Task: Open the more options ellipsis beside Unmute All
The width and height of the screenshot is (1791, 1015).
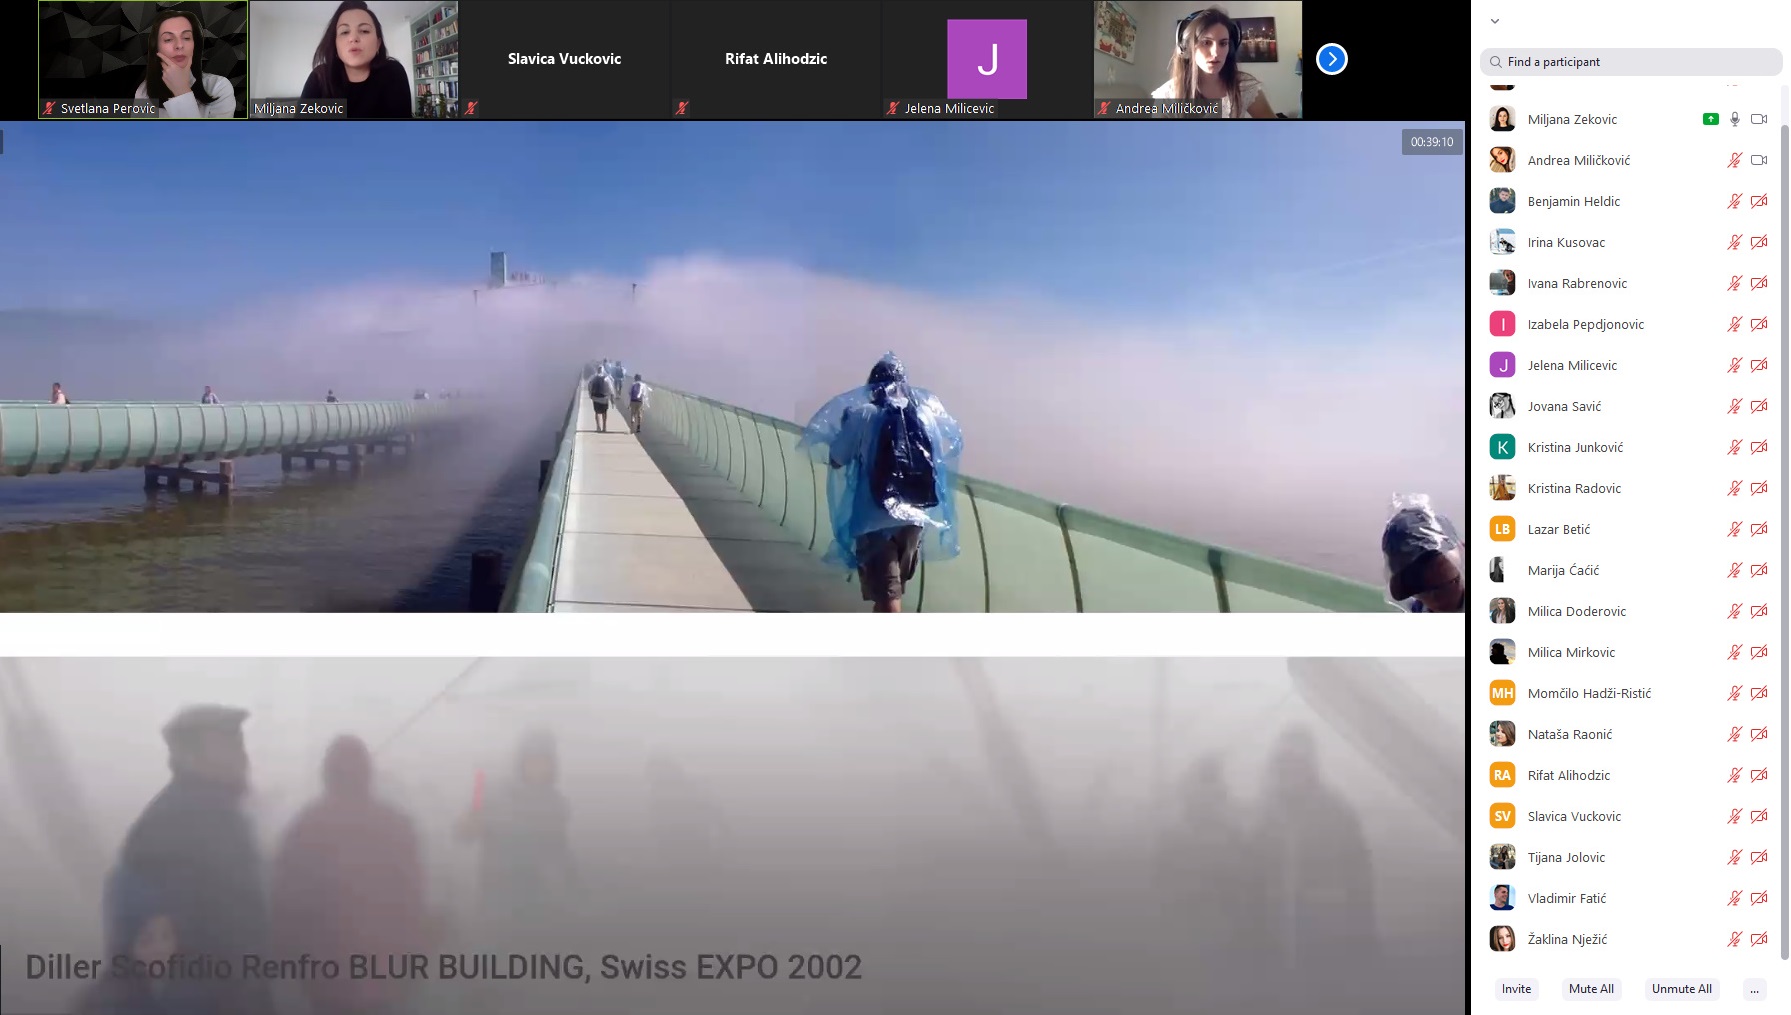Action: pos(1754,989)
